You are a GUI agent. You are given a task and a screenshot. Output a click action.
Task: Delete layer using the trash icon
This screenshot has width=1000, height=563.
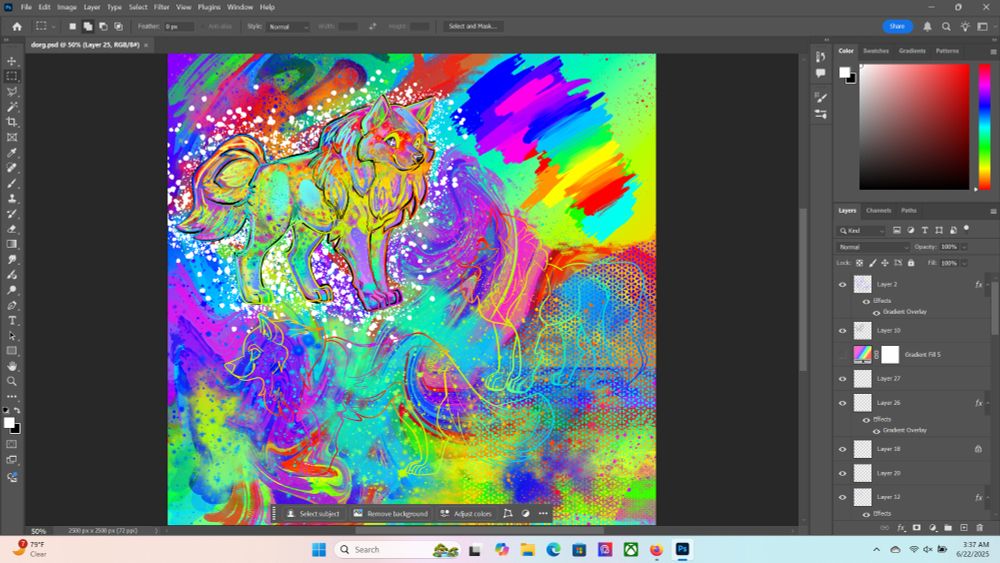pos(979,527)
